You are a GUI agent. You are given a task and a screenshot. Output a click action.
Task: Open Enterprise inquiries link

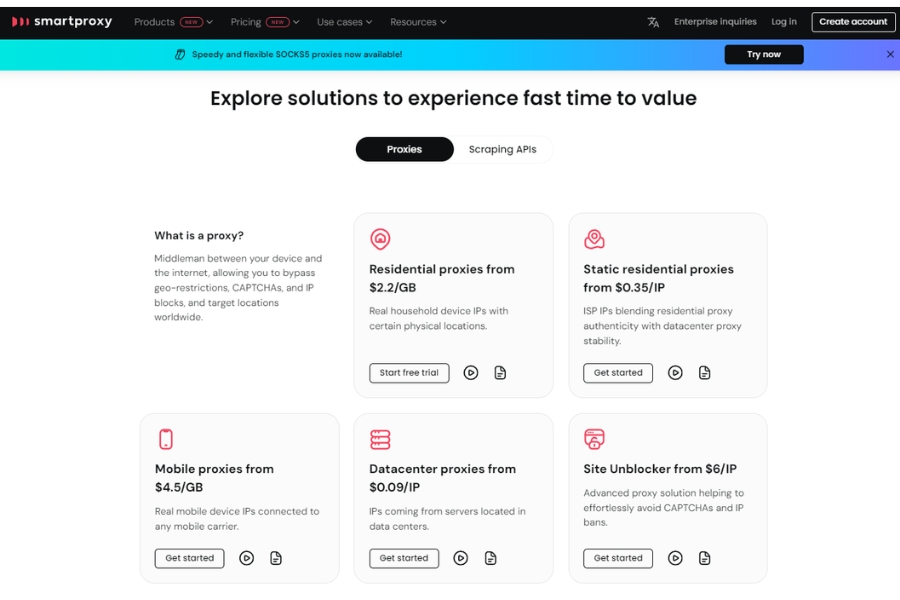[715, 22]
